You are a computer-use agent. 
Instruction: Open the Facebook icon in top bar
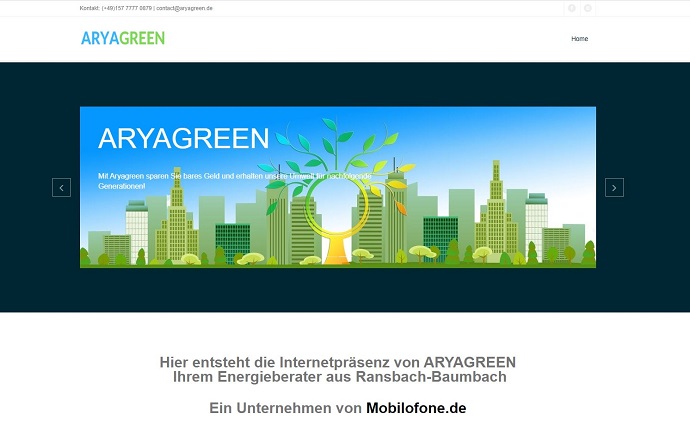click(x=572, y=8)
